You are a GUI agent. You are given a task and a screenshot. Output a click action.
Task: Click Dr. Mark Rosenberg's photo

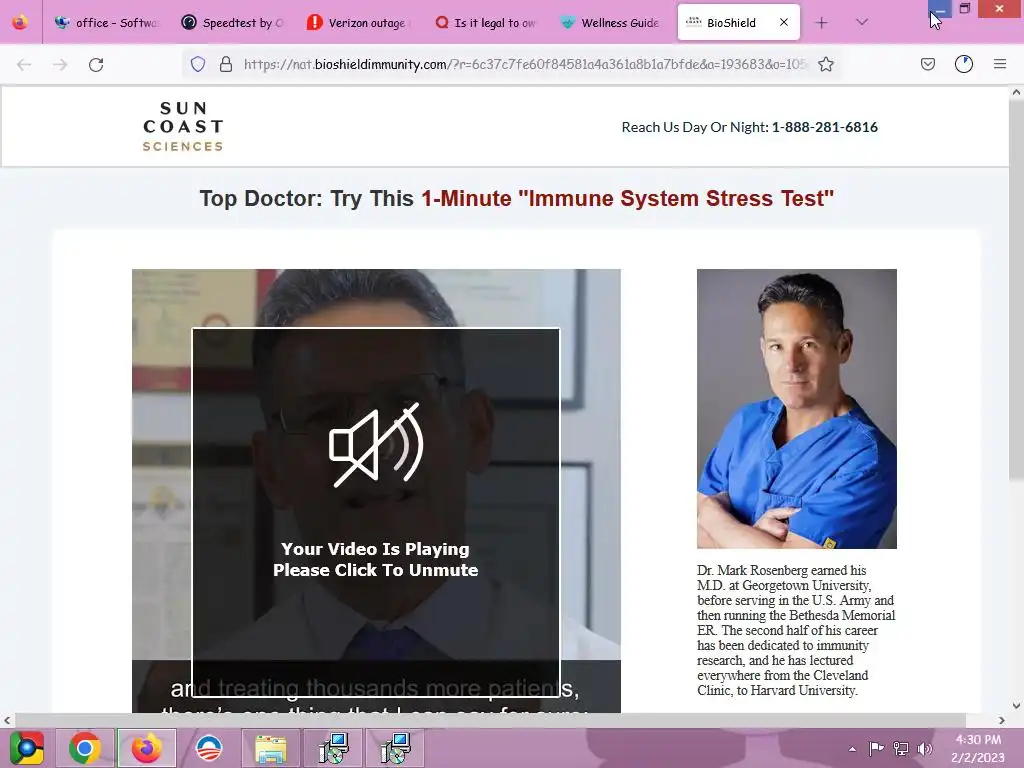[x=797, y=409]
